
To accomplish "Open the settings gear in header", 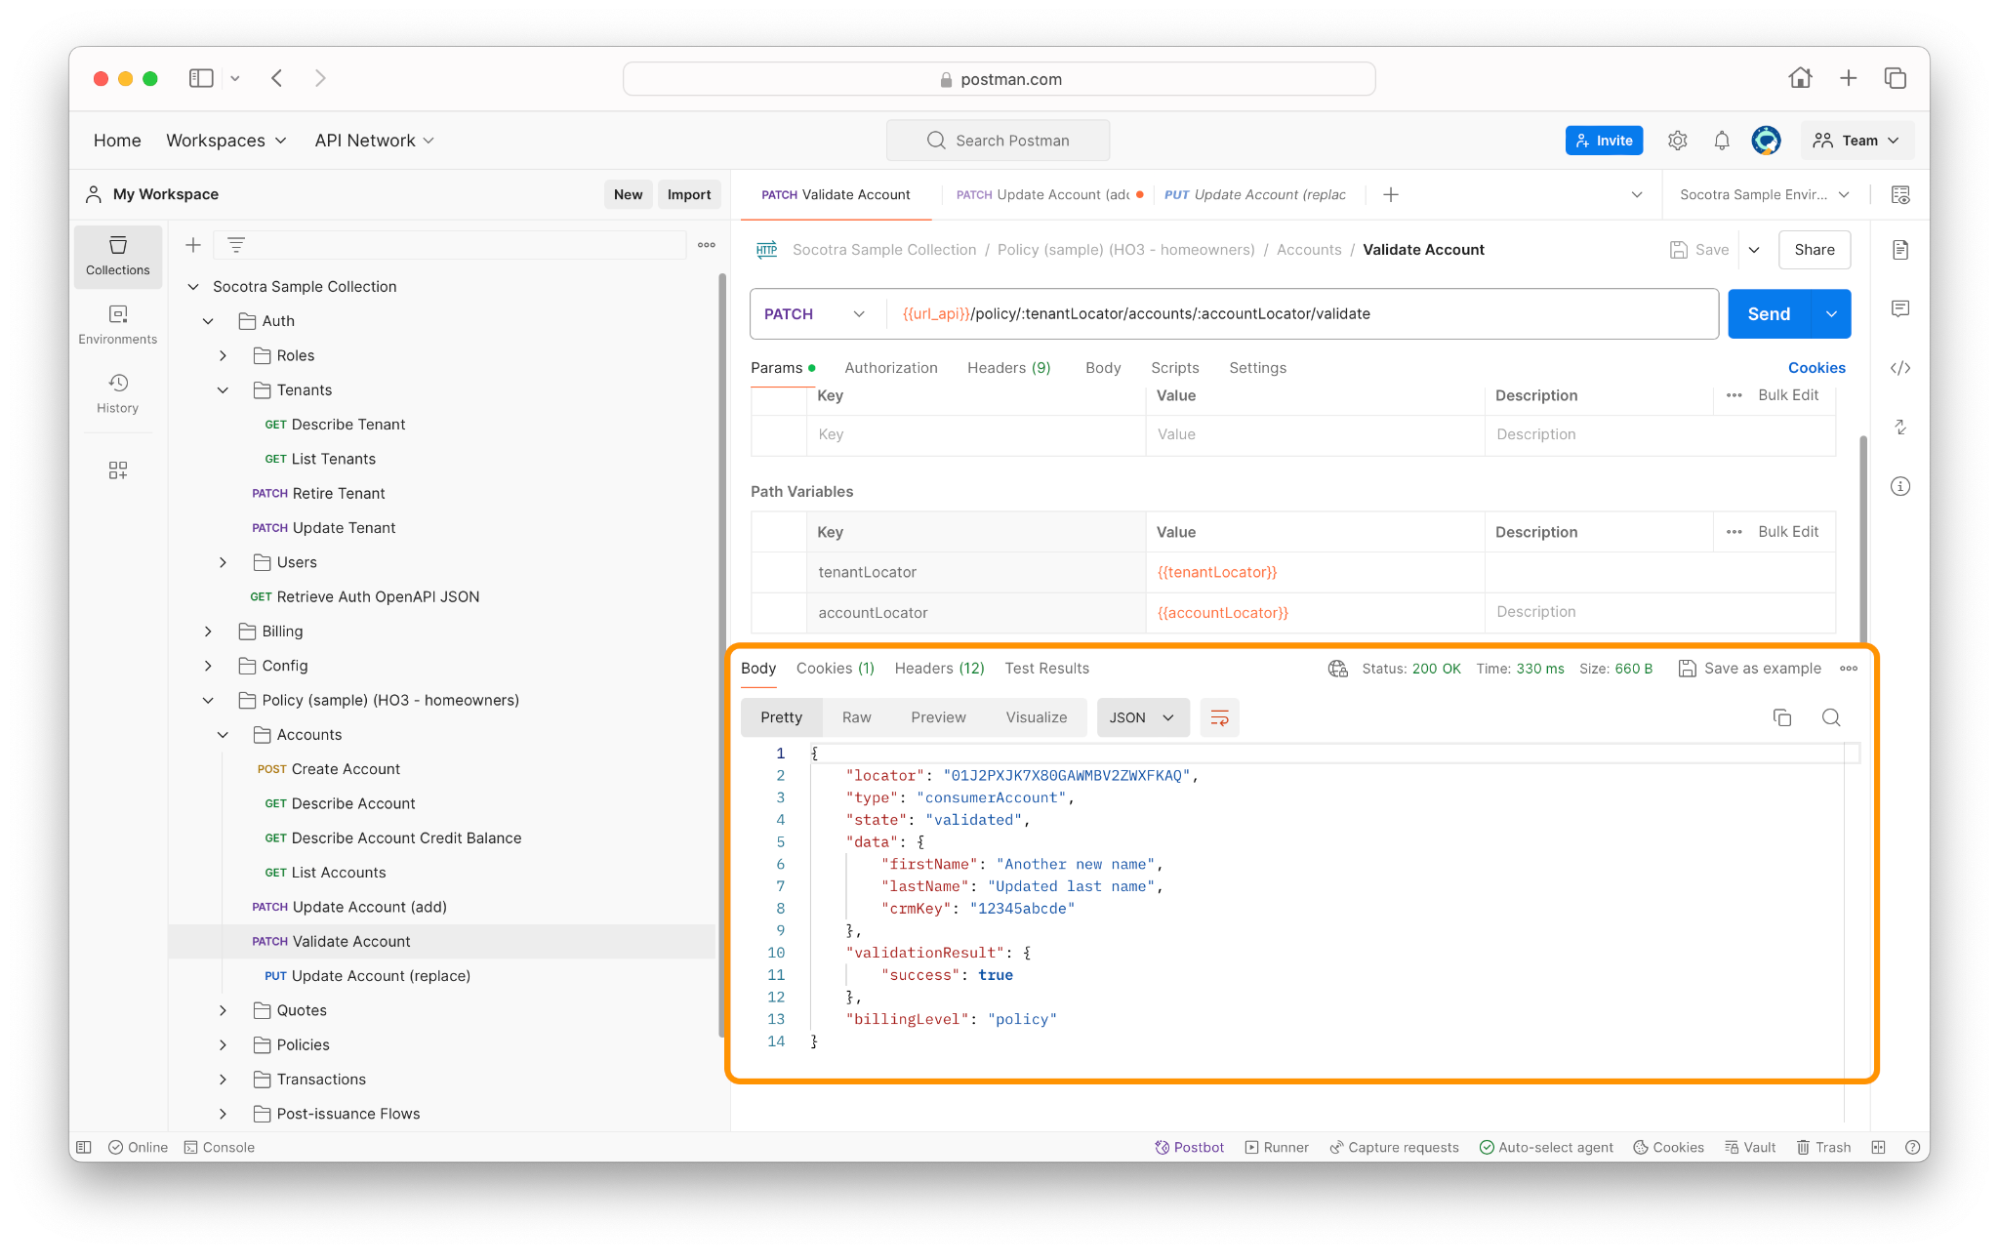I will (1677, 141).
